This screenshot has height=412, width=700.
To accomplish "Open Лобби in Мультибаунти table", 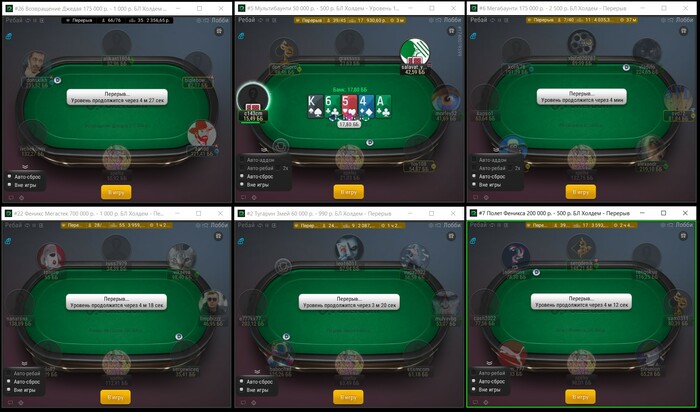I will click(453, 20).
